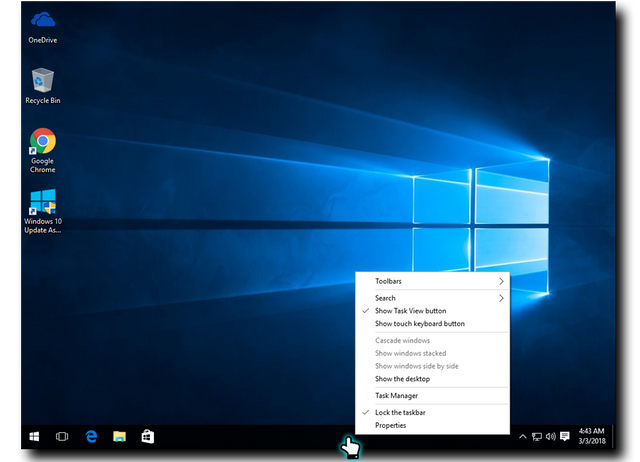Screen dimensions: 640x462
Task: Open File Explorer from the taskbar
Action: [x=118, y=437]
